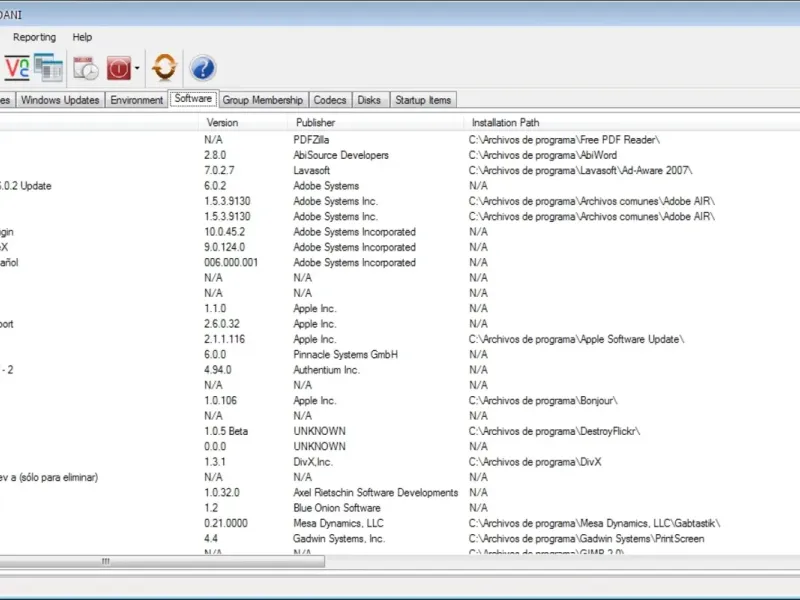The width and height of the screenshot is (800, 600).
Task: Sort by the Version column header
Action: [x=222, y=122]
